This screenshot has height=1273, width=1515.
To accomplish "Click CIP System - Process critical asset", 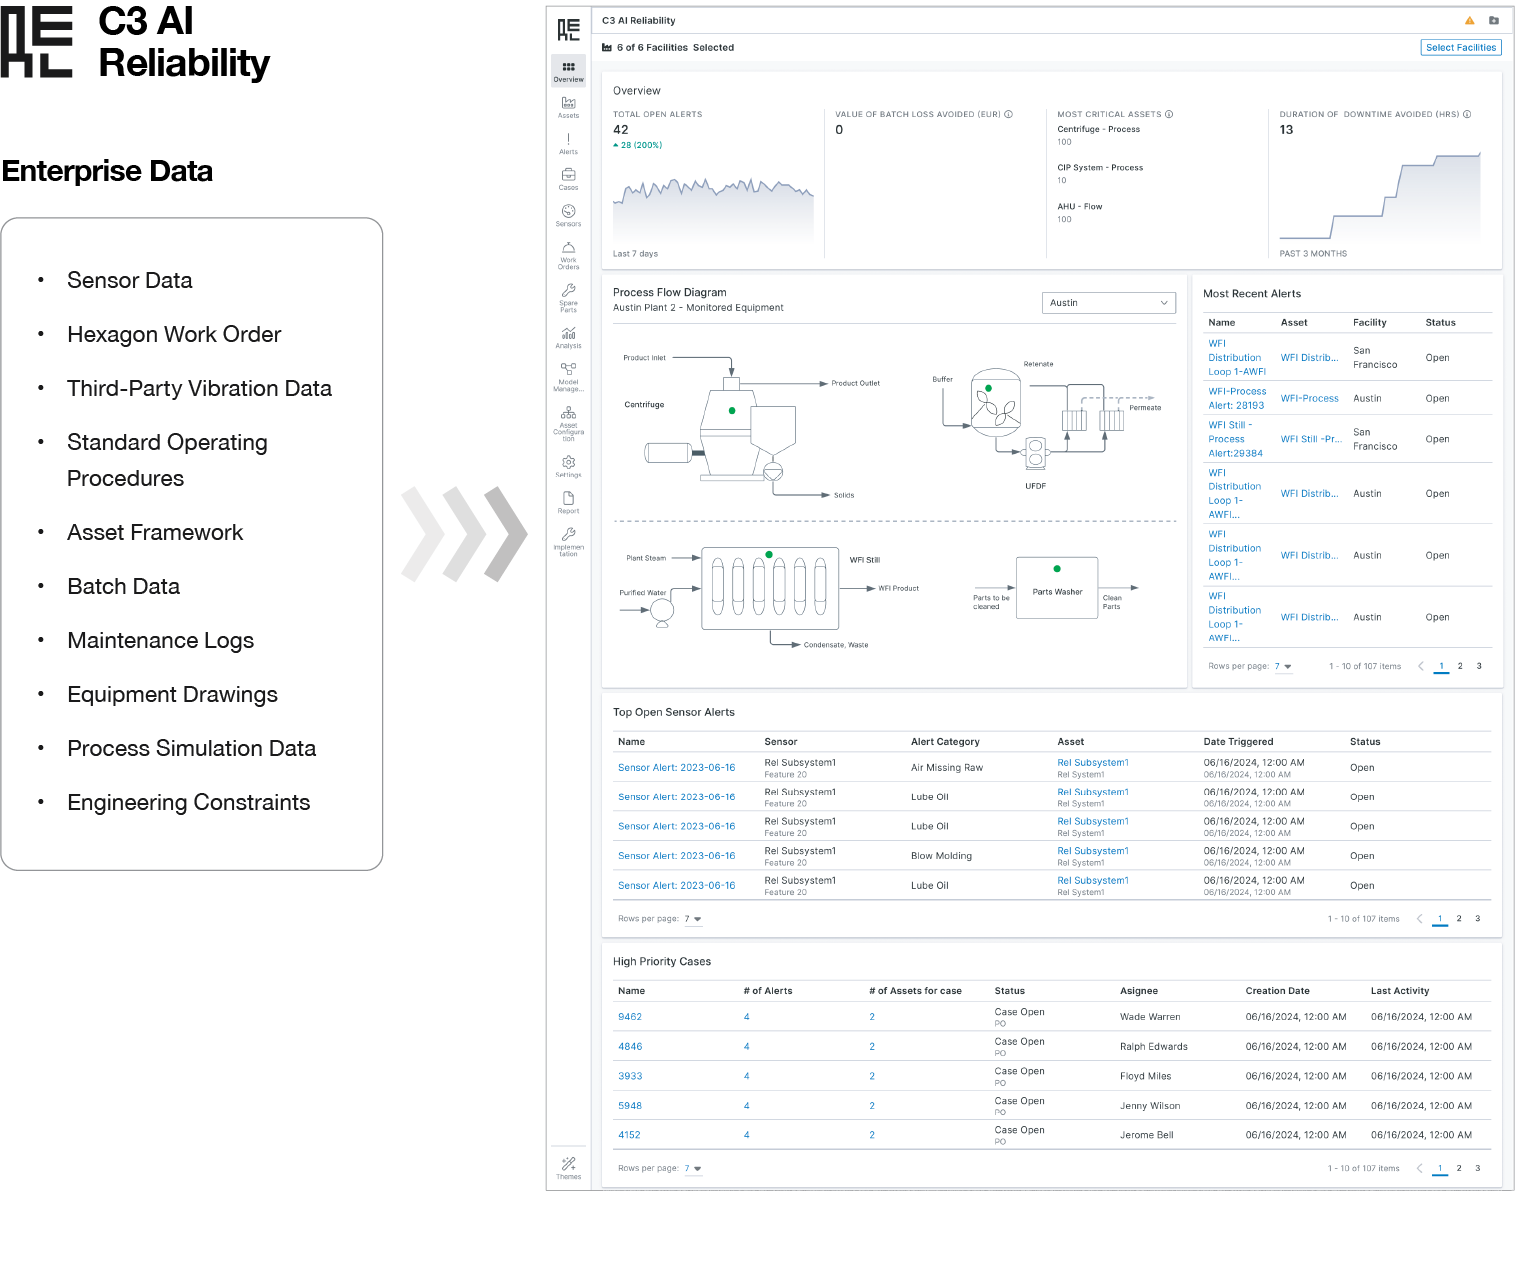I will tap(1100, 168).
